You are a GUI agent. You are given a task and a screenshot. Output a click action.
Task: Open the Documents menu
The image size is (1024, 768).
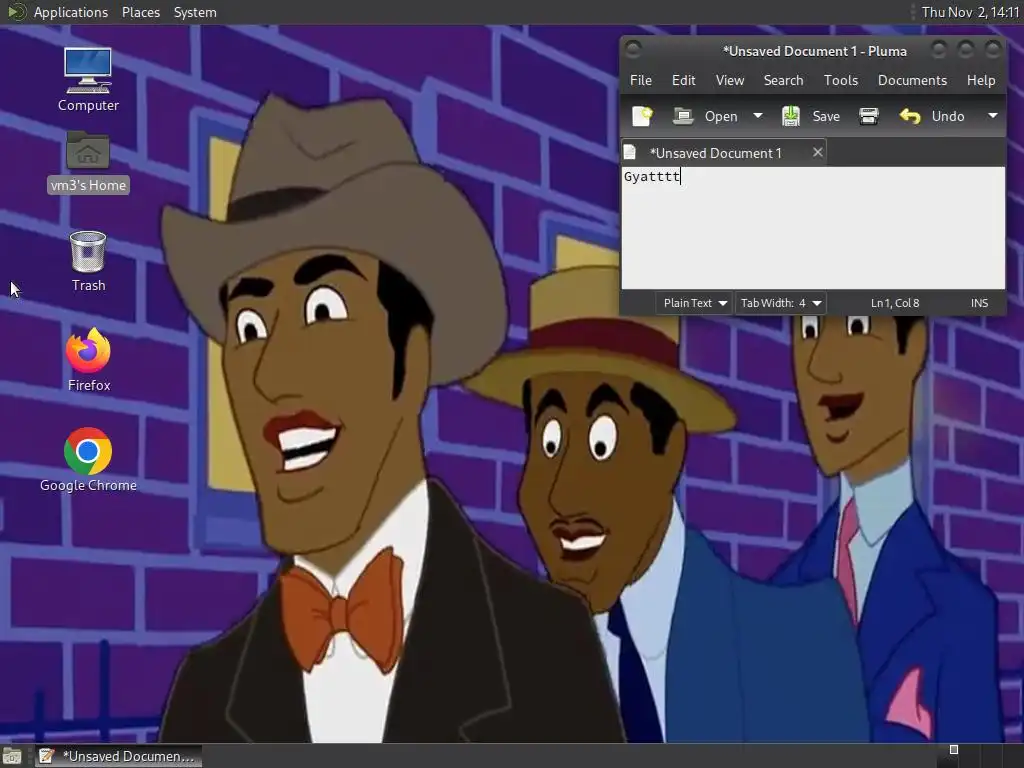pos(912,80)
